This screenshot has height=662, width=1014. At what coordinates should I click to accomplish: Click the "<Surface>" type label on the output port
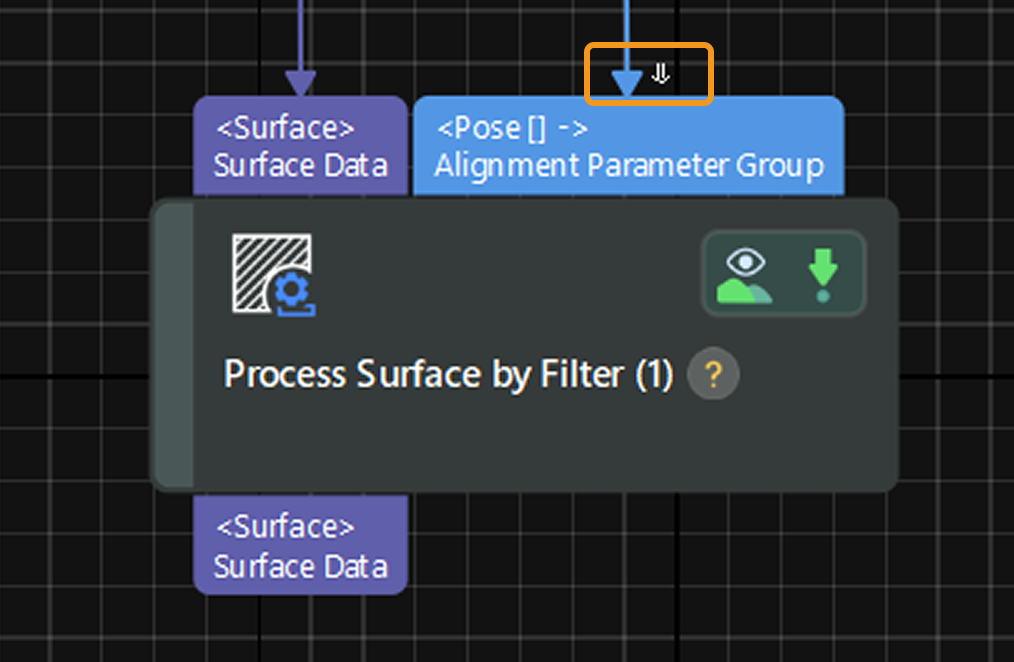[x=286, y=527]
